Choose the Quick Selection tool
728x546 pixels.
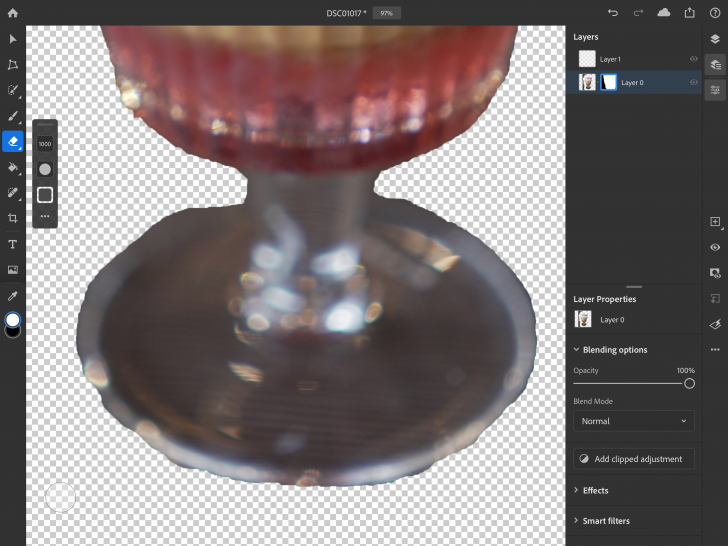(13, 90)
